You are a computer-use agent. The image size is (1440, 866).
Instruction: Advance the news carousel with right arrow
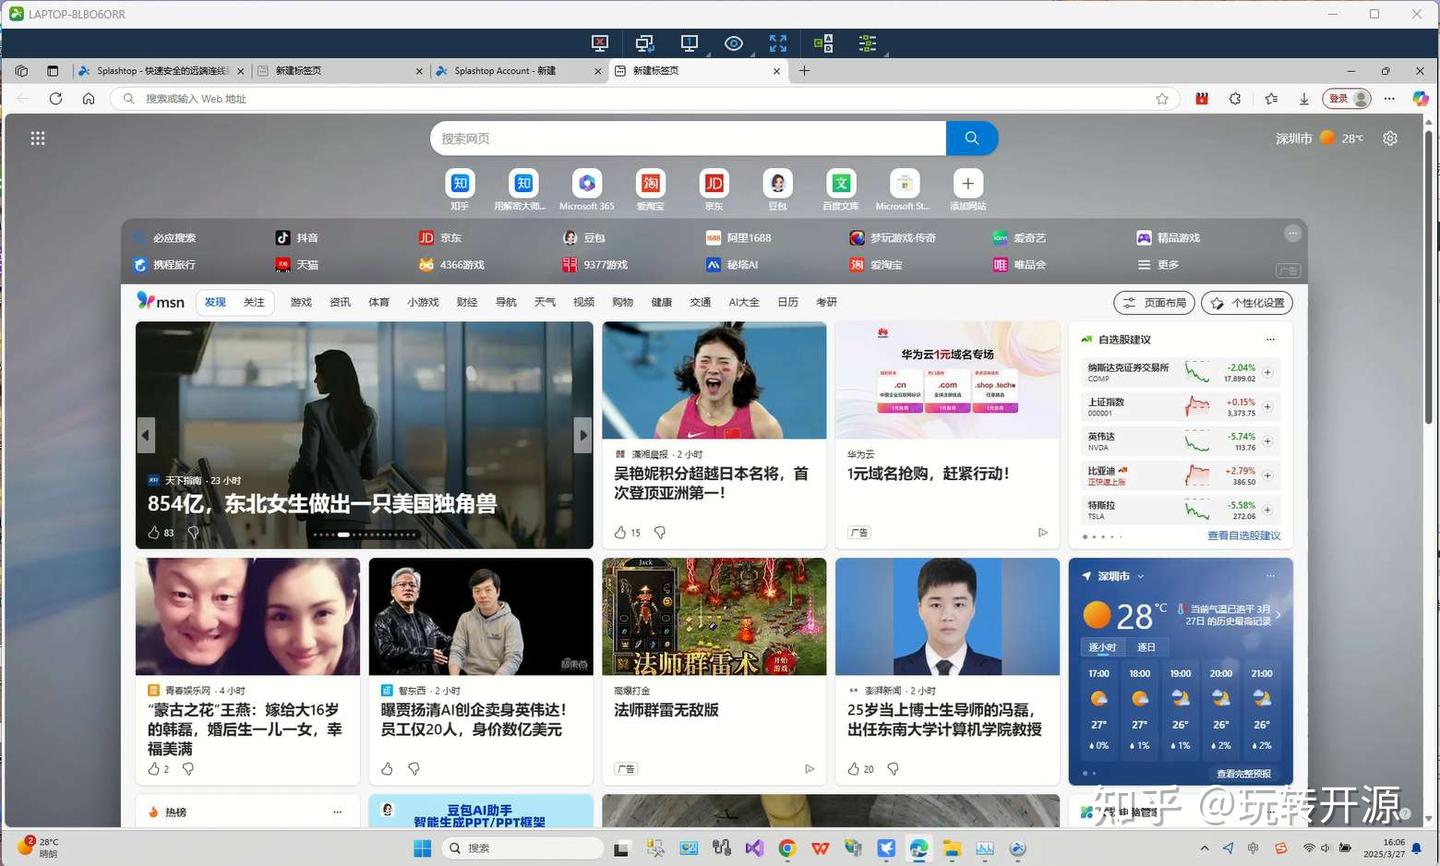pos(583,434)
